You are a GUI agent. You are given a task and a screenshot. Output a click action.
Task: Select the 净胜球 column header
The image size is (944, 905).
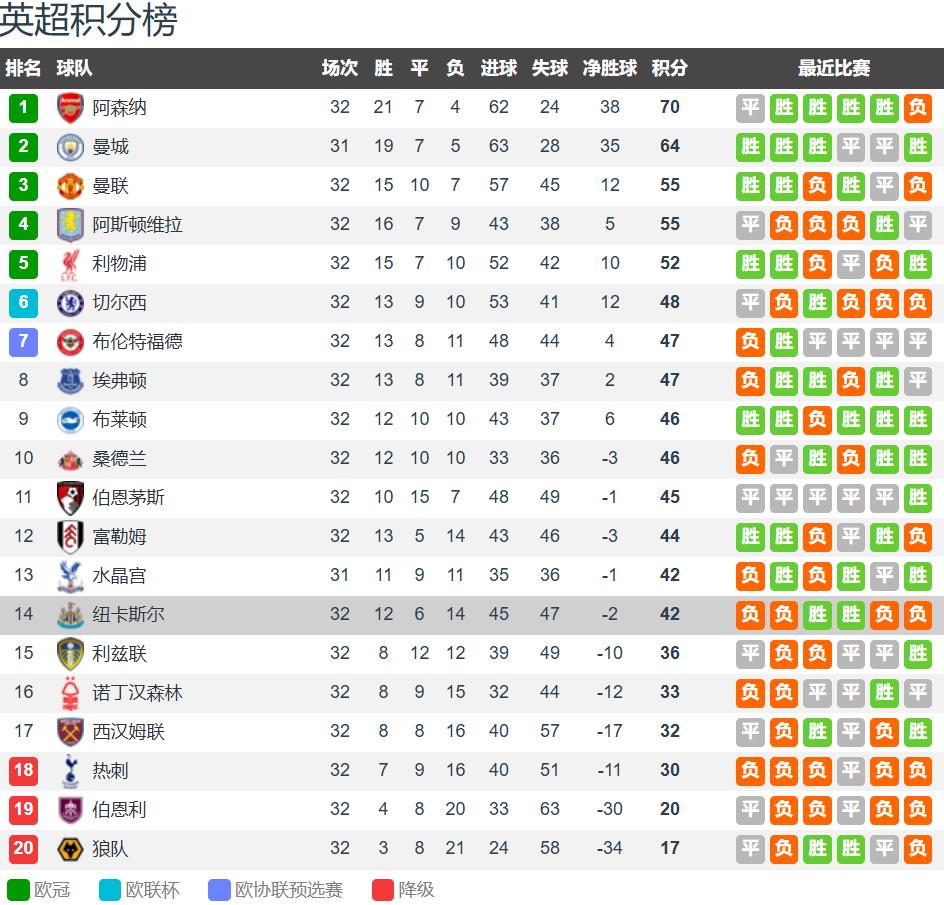point(610,68)
